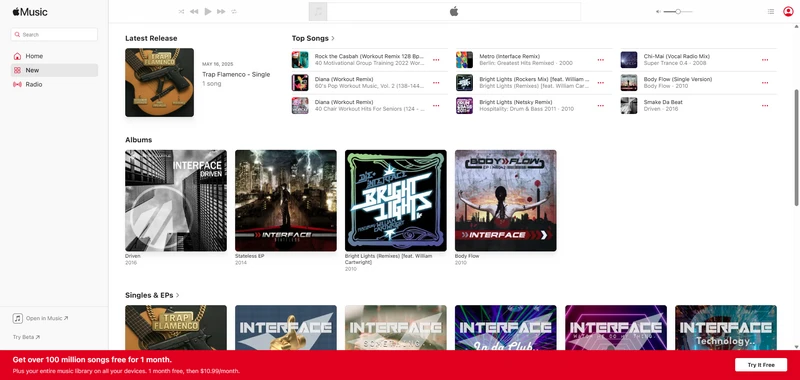Focus the Search input field
Screen dimensions: 800x380
pyautogui.click(x=54, y=35)
